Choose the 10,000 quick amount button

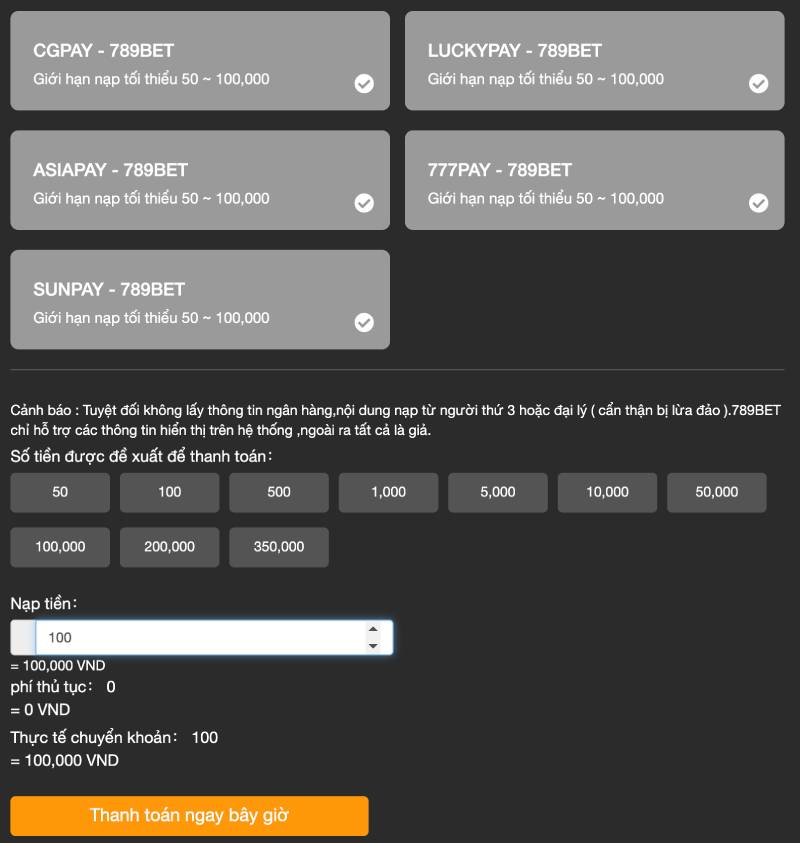[x=607, y=492]
